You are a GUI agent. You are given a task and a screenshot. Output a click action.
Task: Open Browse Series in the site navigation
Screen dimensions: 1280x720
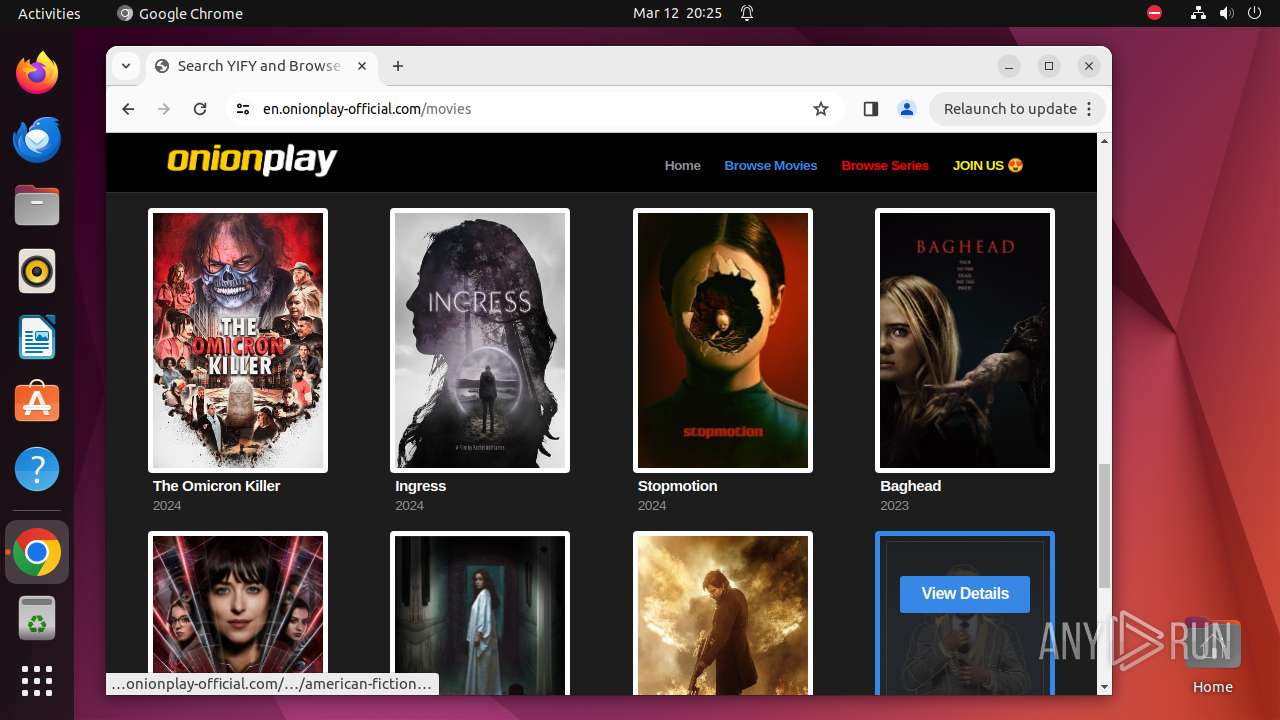coord(885,166)
